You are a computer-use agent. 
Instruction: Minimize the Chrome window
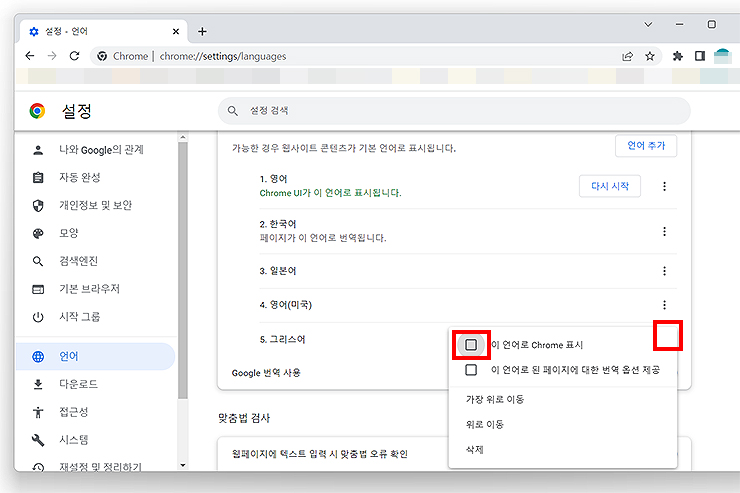680,25
